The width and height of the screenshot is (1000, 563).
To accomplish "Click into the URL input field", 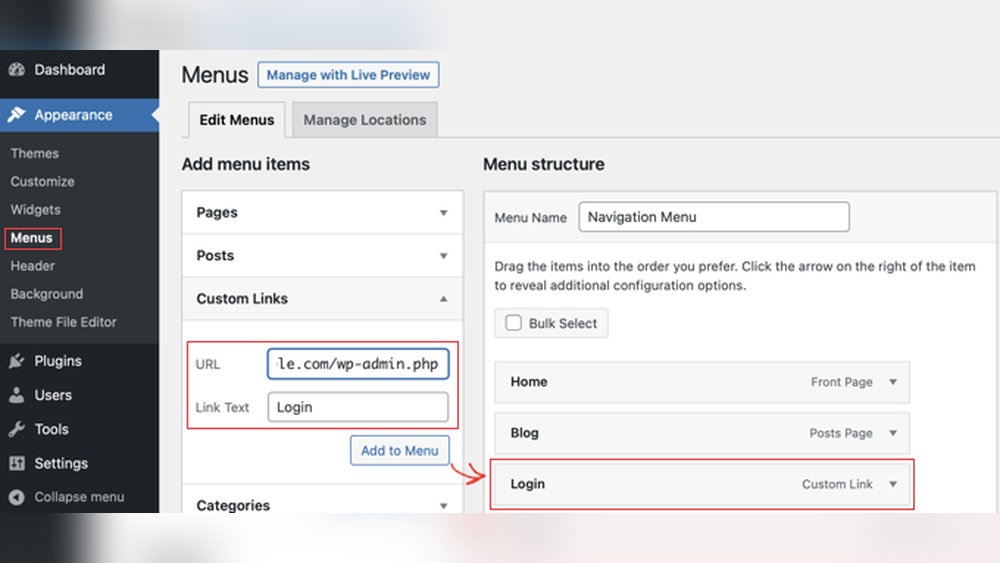I will pos(358,364).
